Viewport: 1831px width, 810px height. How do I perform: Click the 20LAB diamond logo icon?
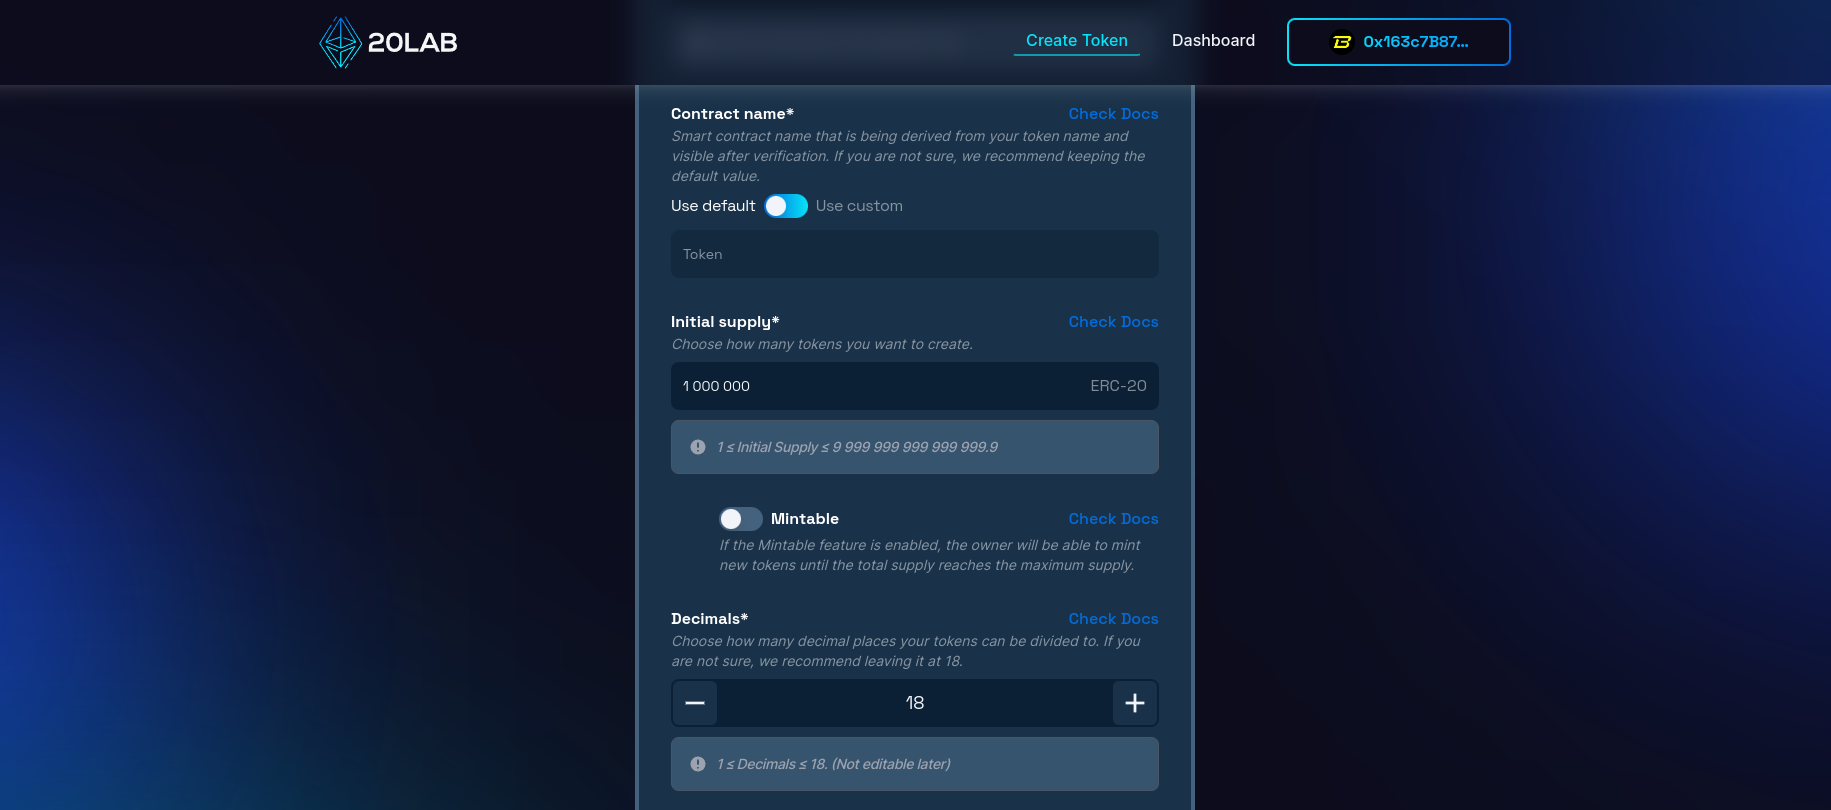coord(340,42)
